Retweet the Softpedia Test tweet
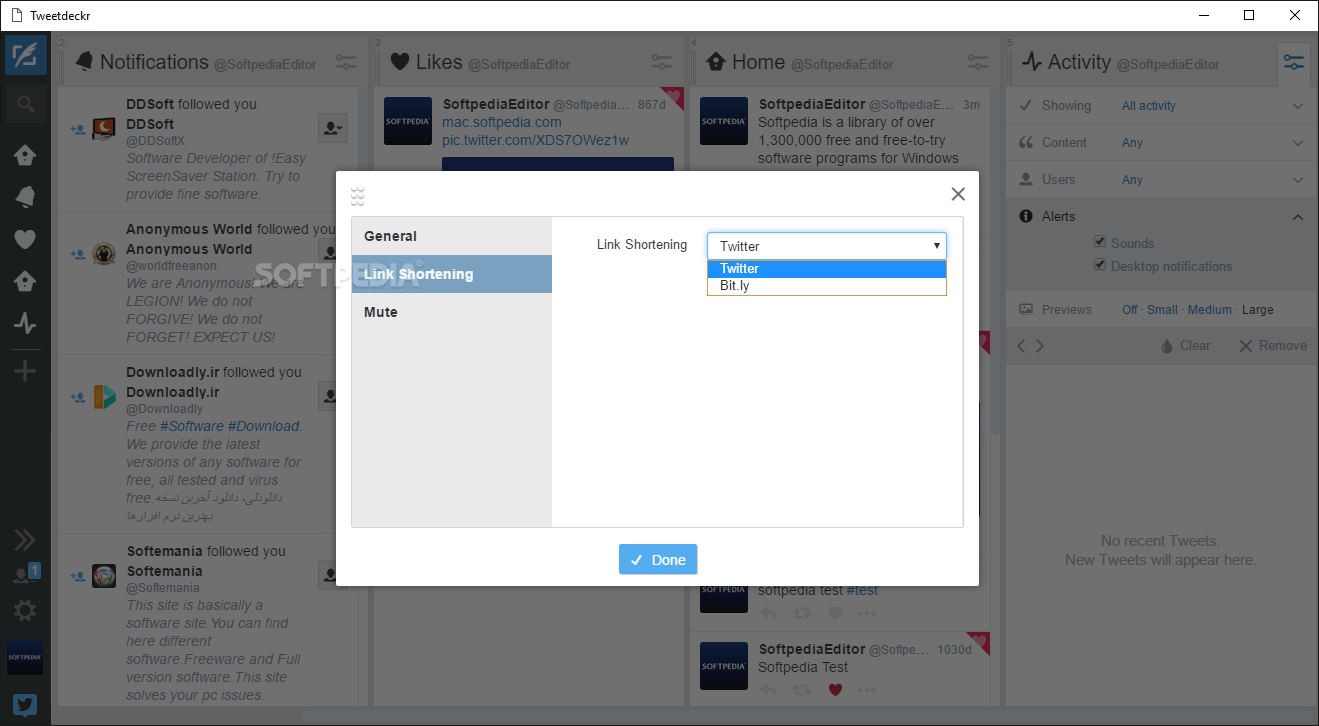 [801, 689]
